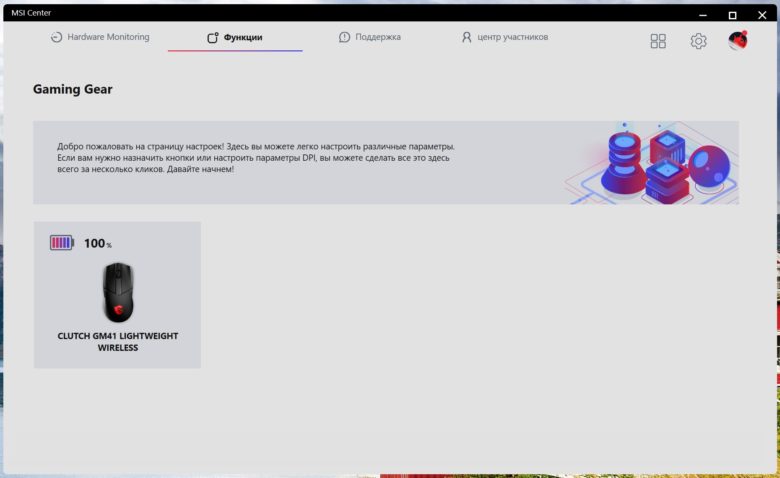
Task: Click CLUTCH GM41 LIGHTWEIGHT WIRELESS device name
Action: click(118, 342)
